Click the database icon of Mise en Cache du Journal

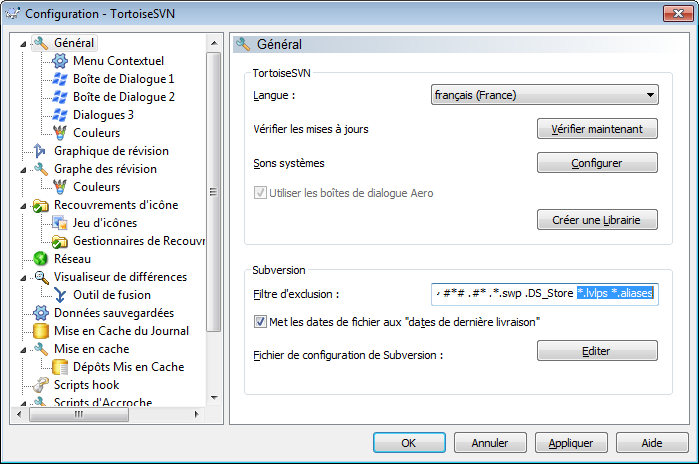click(41, 331)
